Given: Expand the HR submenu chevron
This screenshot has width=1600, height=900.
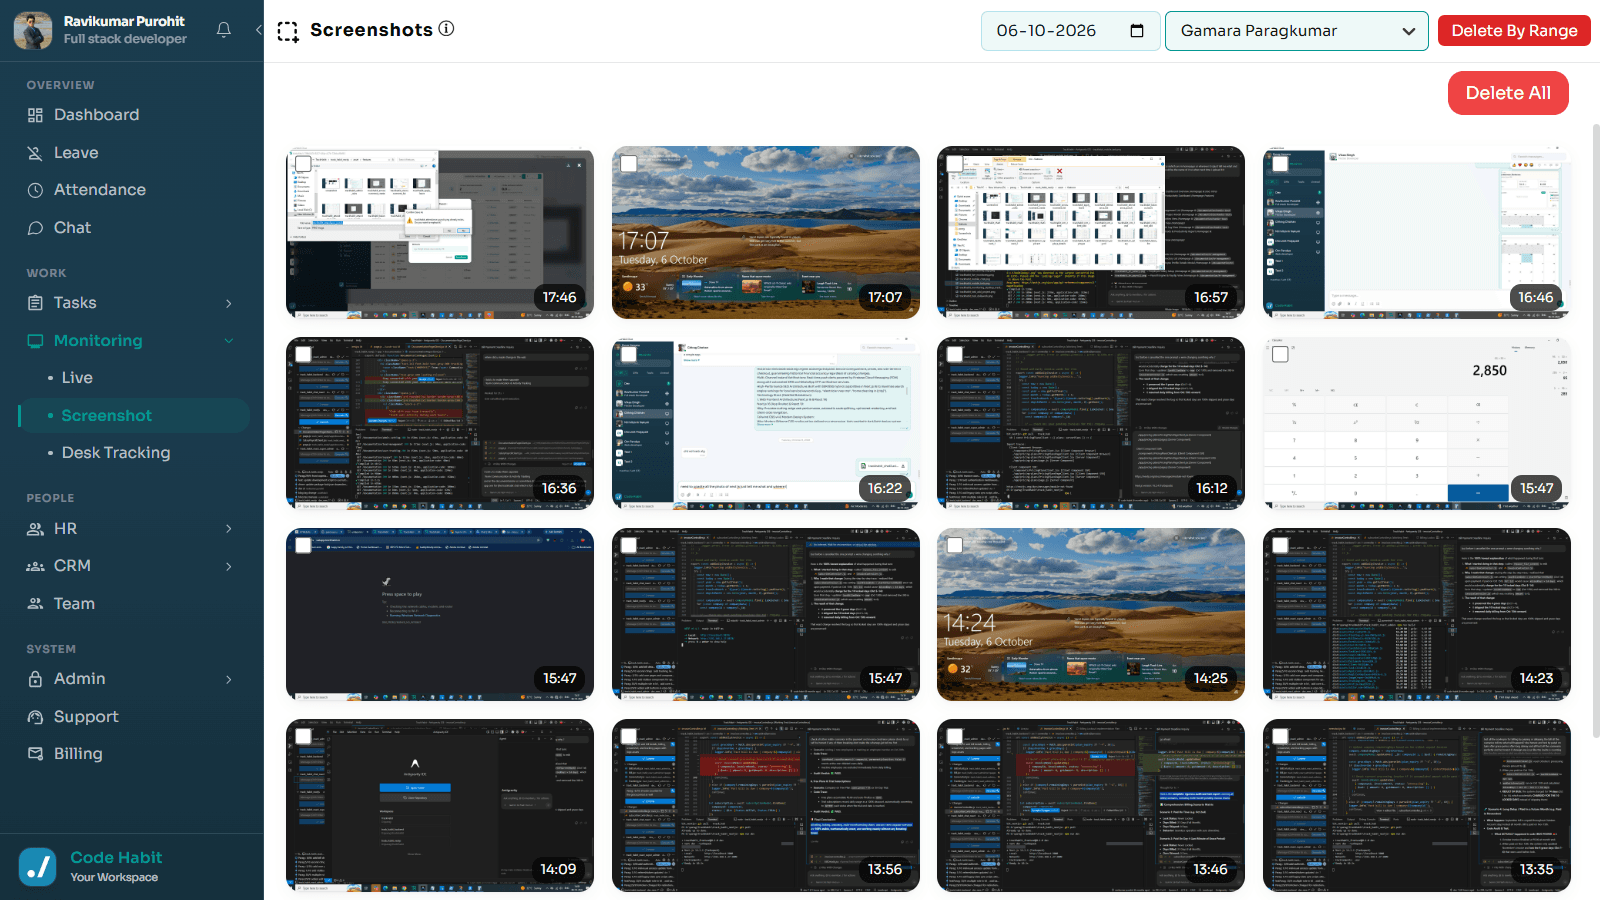Looking at the screenshot, I should click(x=229, y=529).
